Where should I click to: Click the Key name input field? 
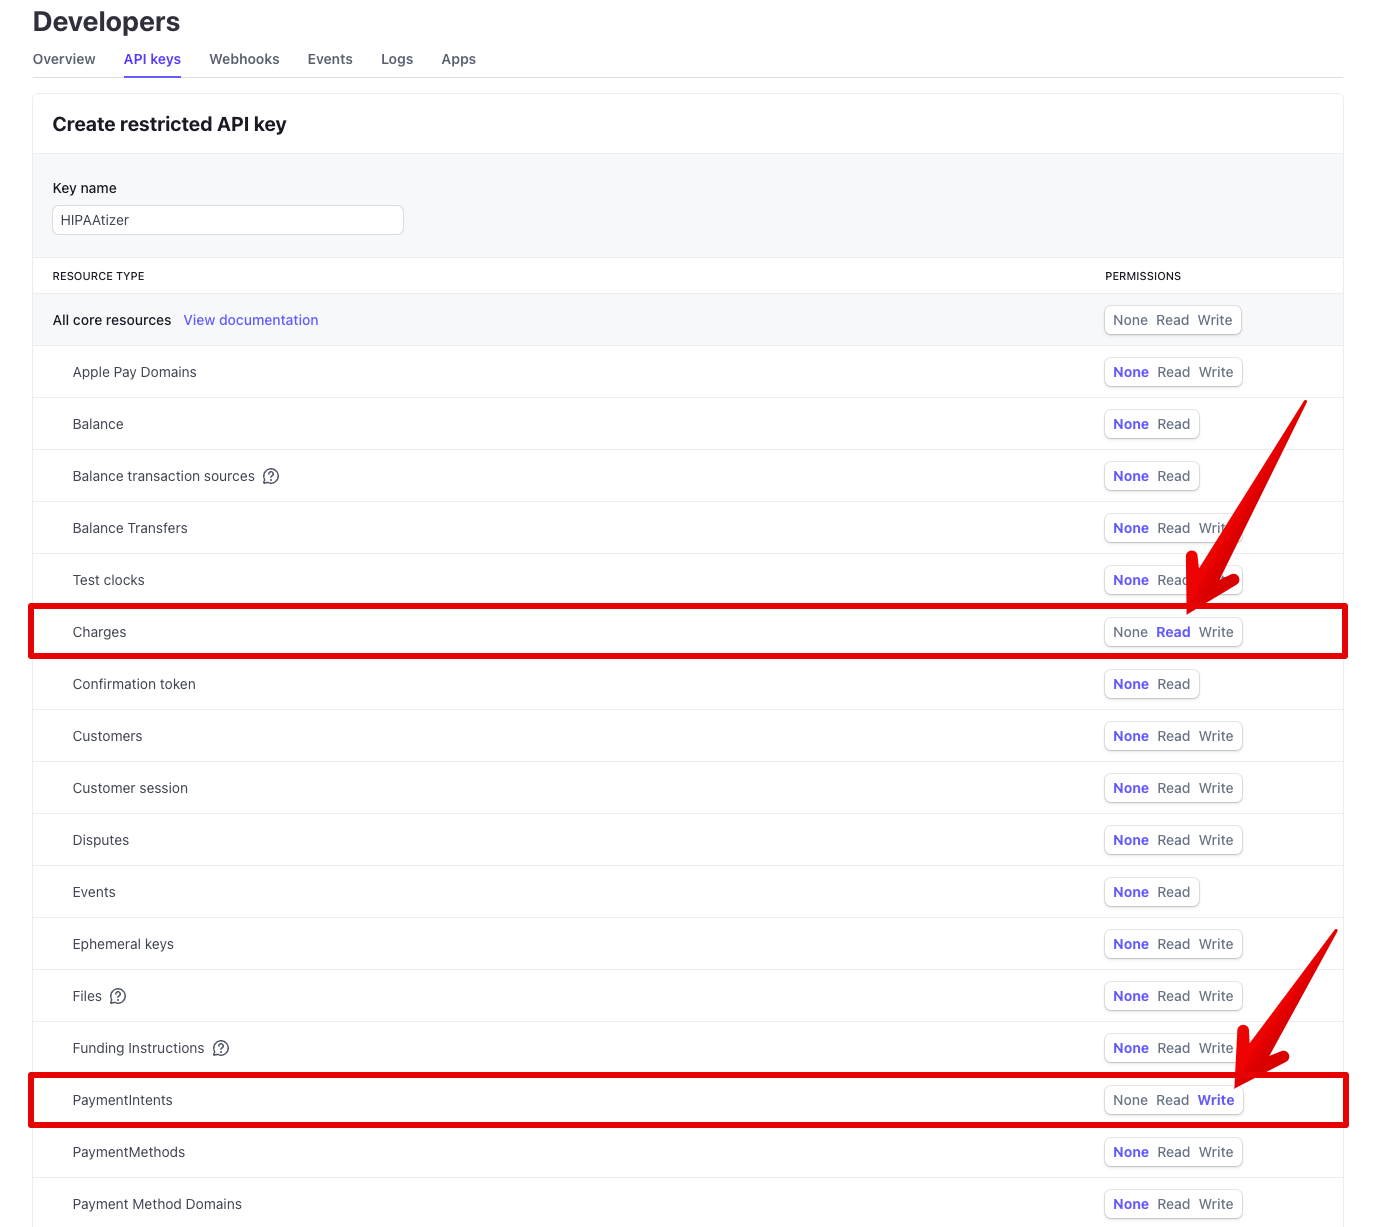tap(228, 220)
